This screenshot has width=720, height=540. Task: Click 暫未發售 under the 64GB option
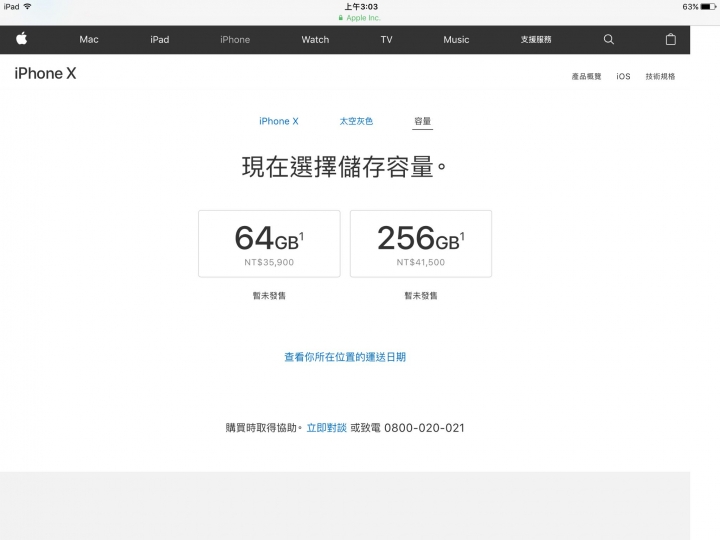pos(269,296)
